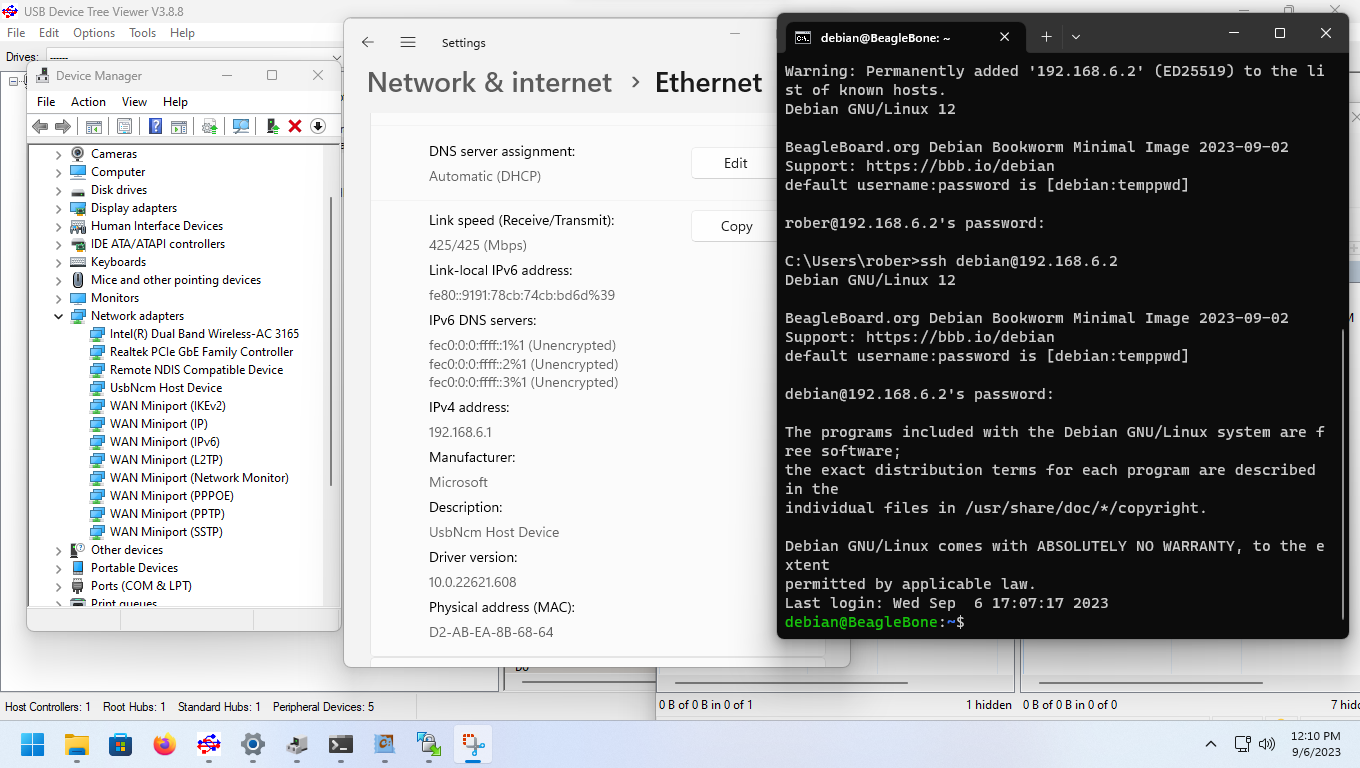Image resolution: width=1360 pixels, height=768 pixels.
Task: Click the Settings gear taskbar icon
Action: (x=253, y=744)
